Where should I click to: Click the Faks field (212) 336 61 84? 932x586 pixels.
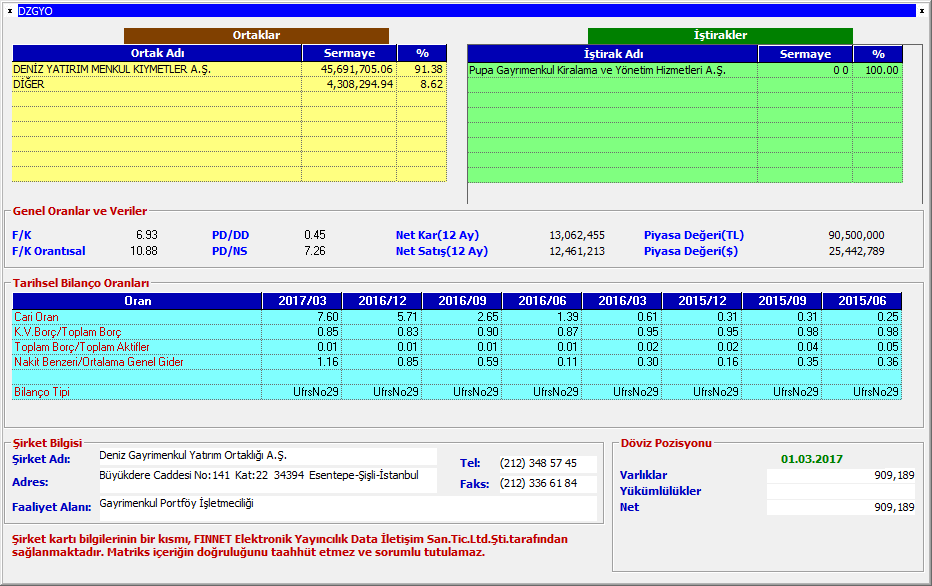click(547, 483)
